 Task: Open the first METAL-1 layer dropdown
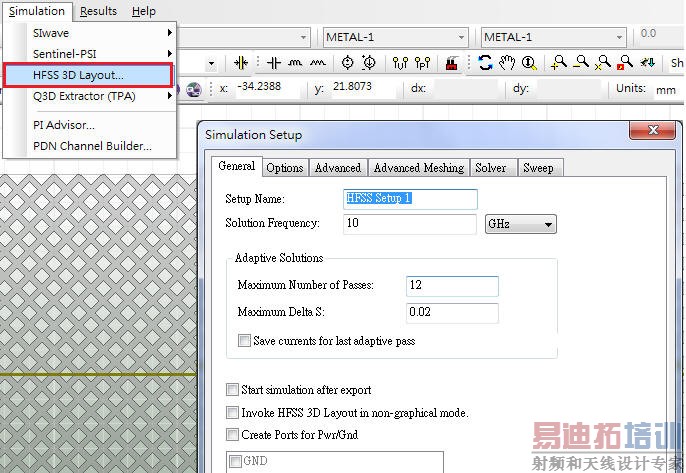(396, 37)
